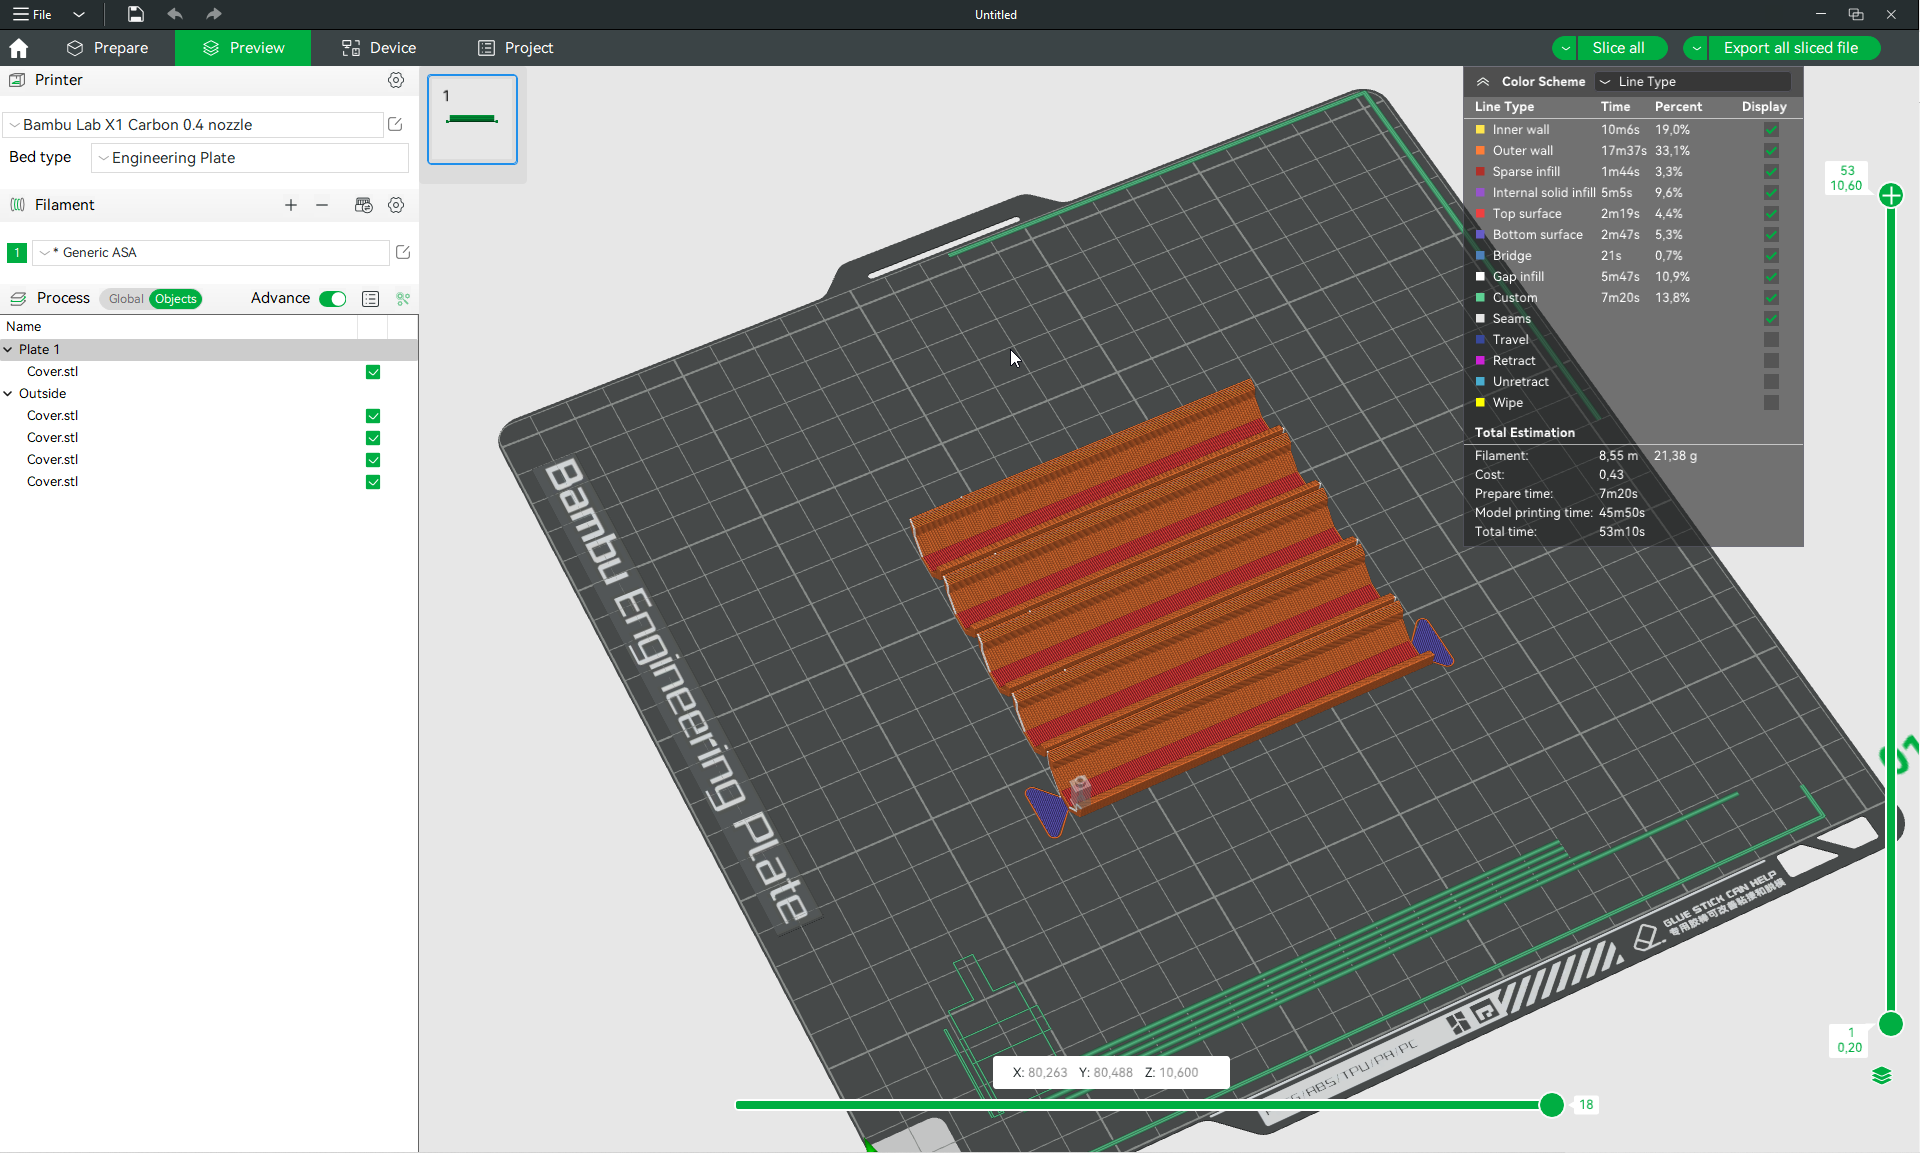
Task: Open the Filament settings gear icon
Action: click(396, 205)
